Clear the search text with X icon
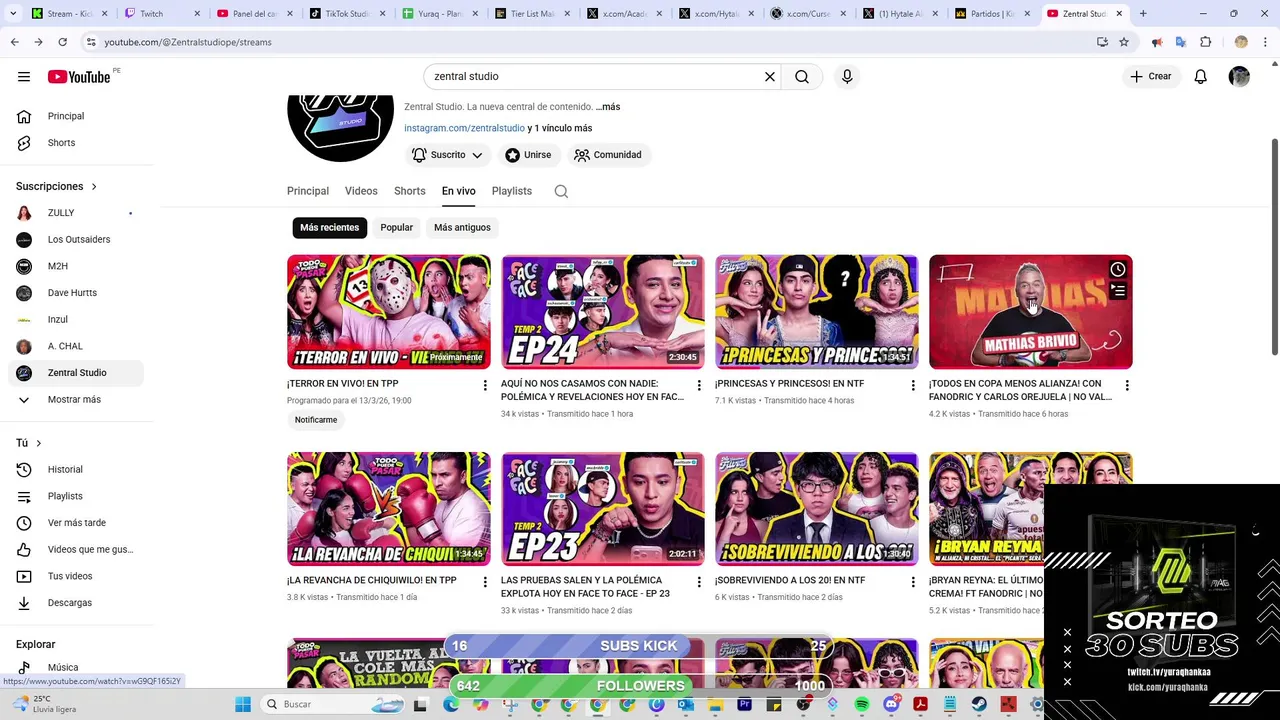Viewport: 1280px width, 720px height. pyautogui.click(x=770, y=77)
